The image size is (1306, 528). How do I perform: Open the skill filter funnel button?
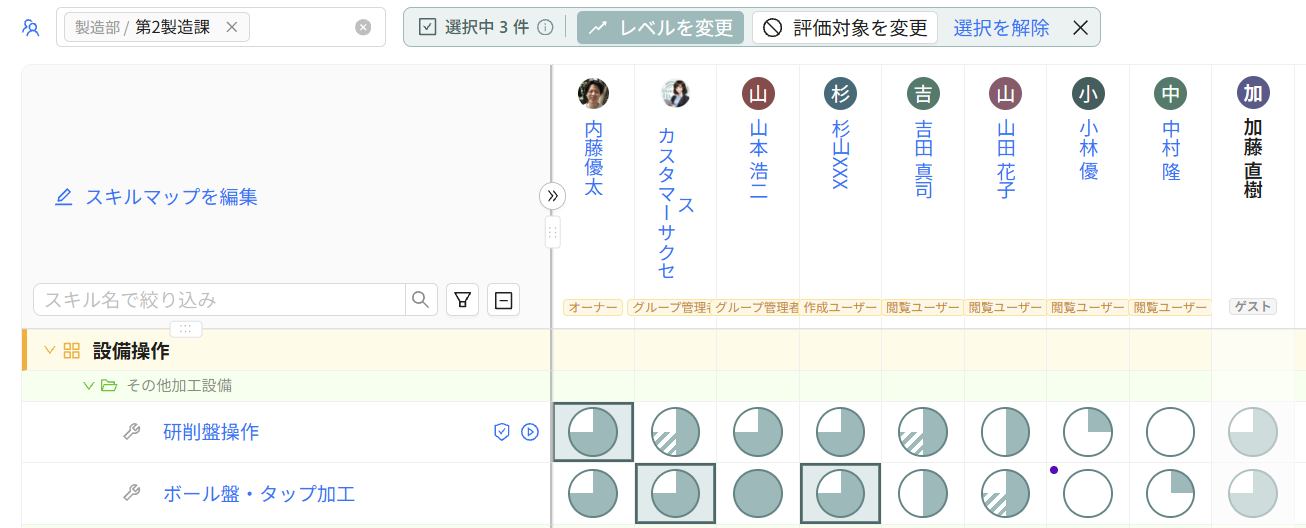(x=462, y=299)
